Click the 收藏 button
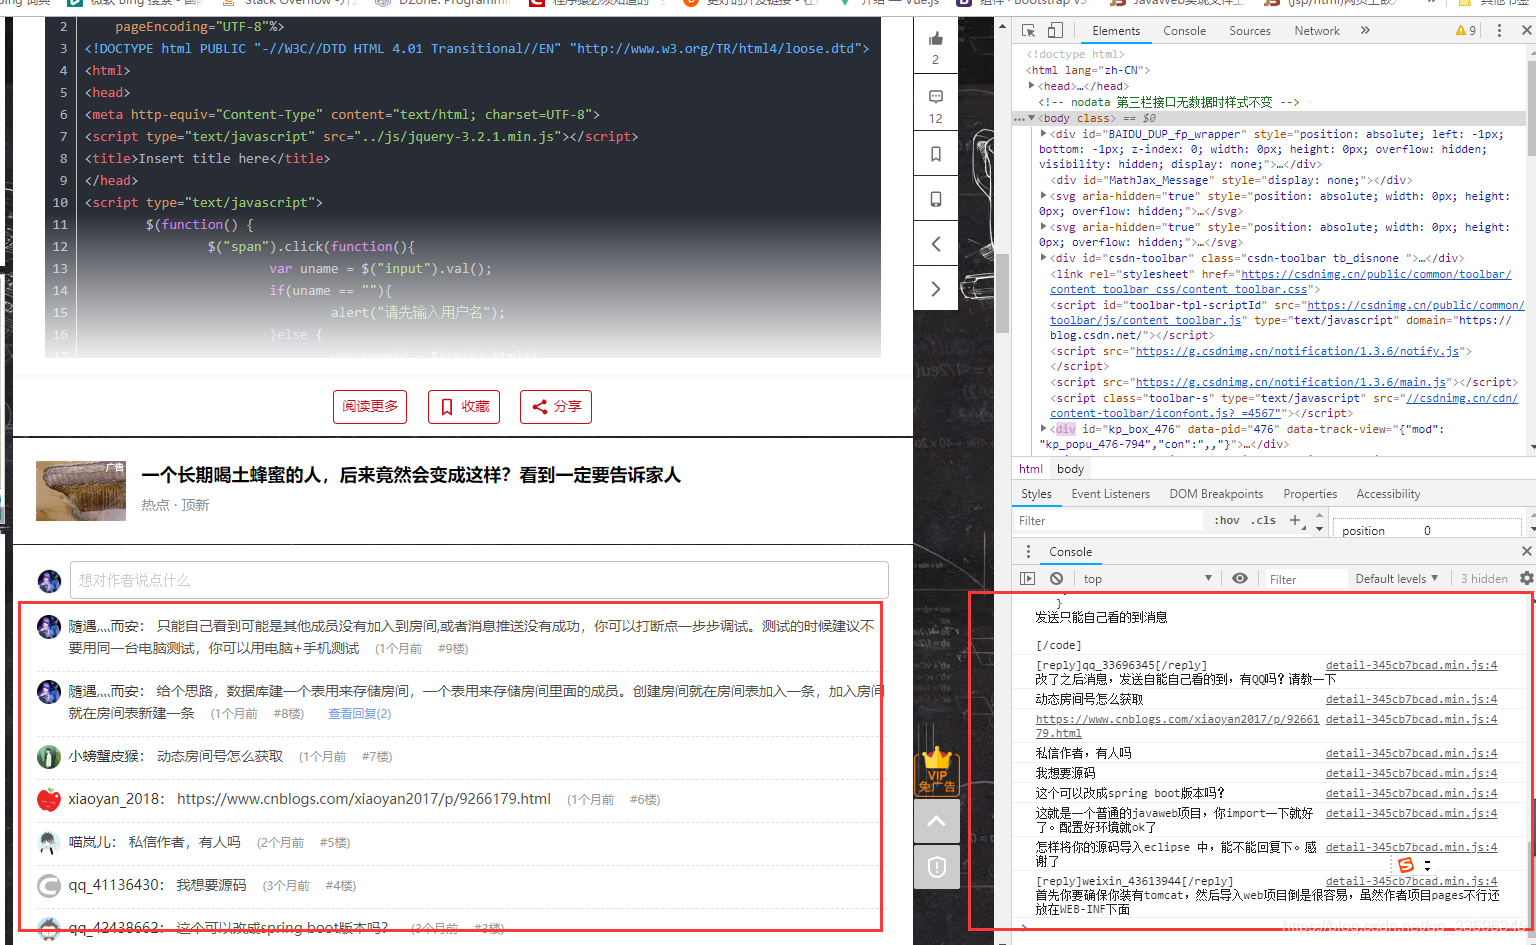 464,406
